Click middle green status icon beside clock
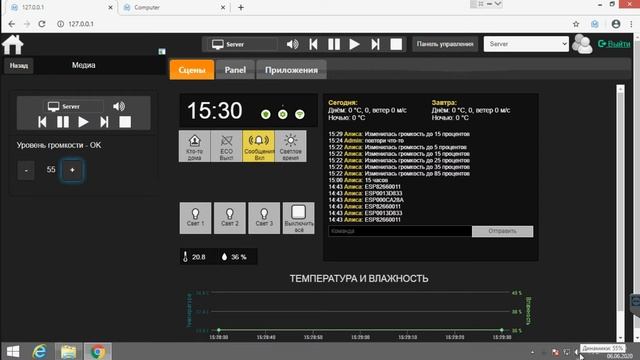This screenshot has width=640, height=360. click(x=282, y=114)
